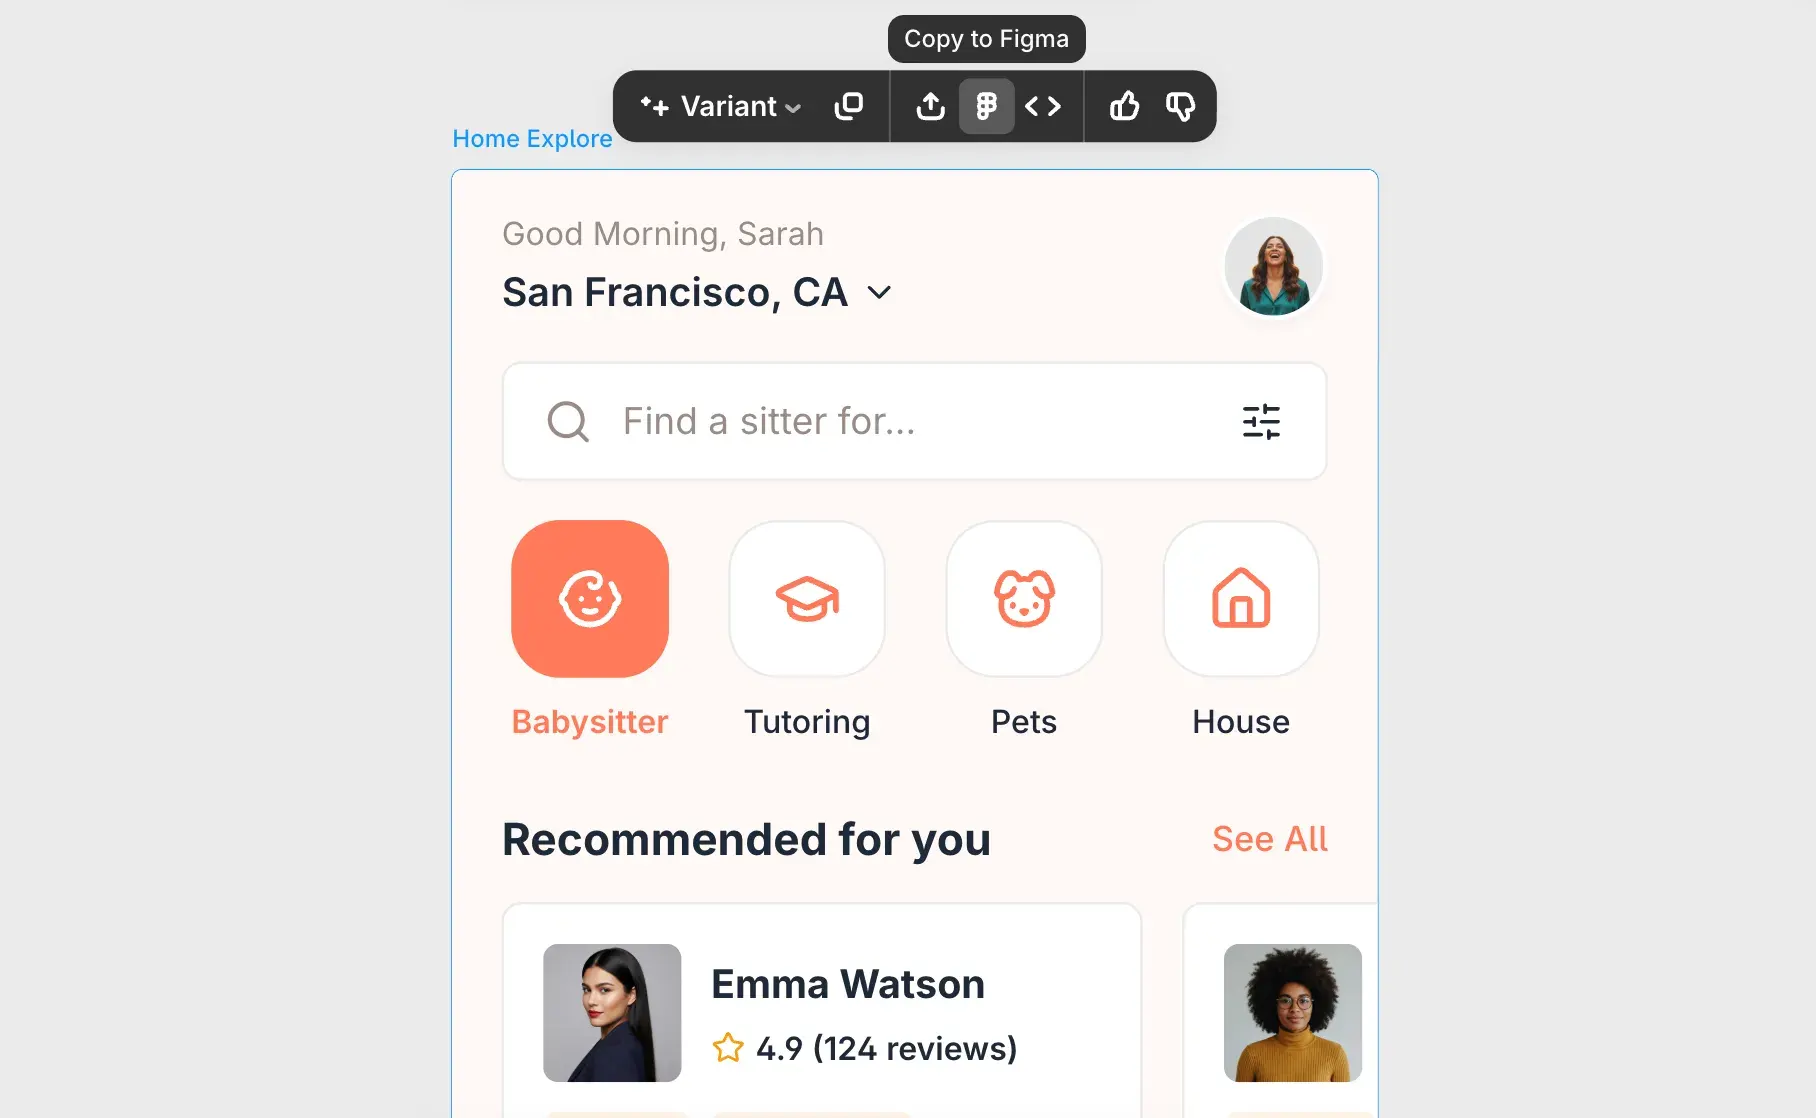Click the export/share icon in the toolbar
The width and height of the screenshot is (1816, 1118).
coord(930,105)
